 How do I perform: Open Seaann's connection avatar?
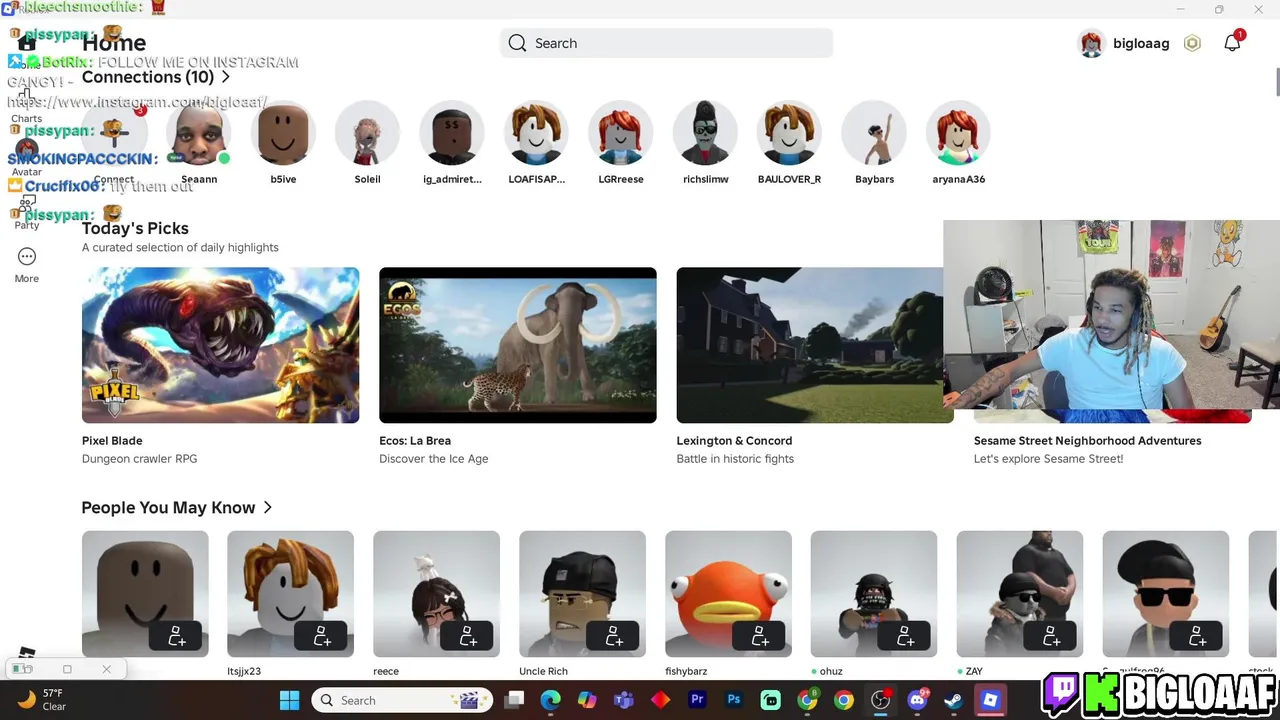tap(199, 133)
